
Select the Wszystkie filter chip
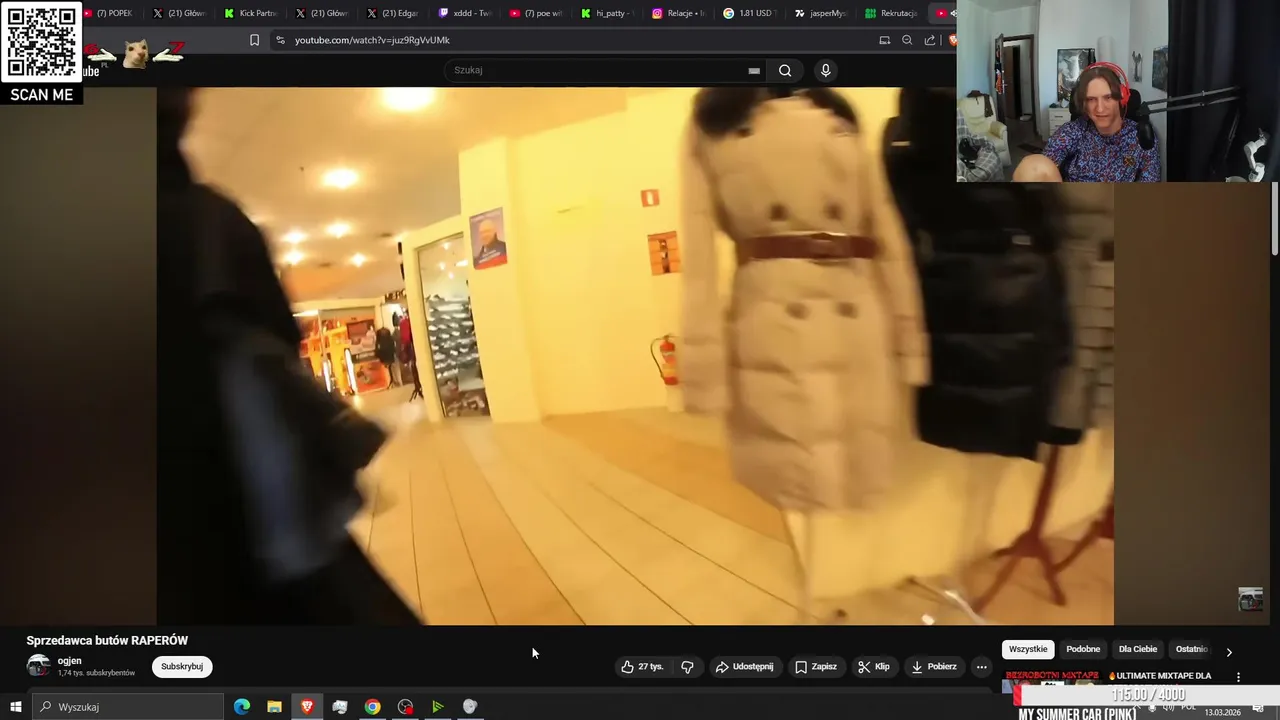click(x=1028, y=649)
